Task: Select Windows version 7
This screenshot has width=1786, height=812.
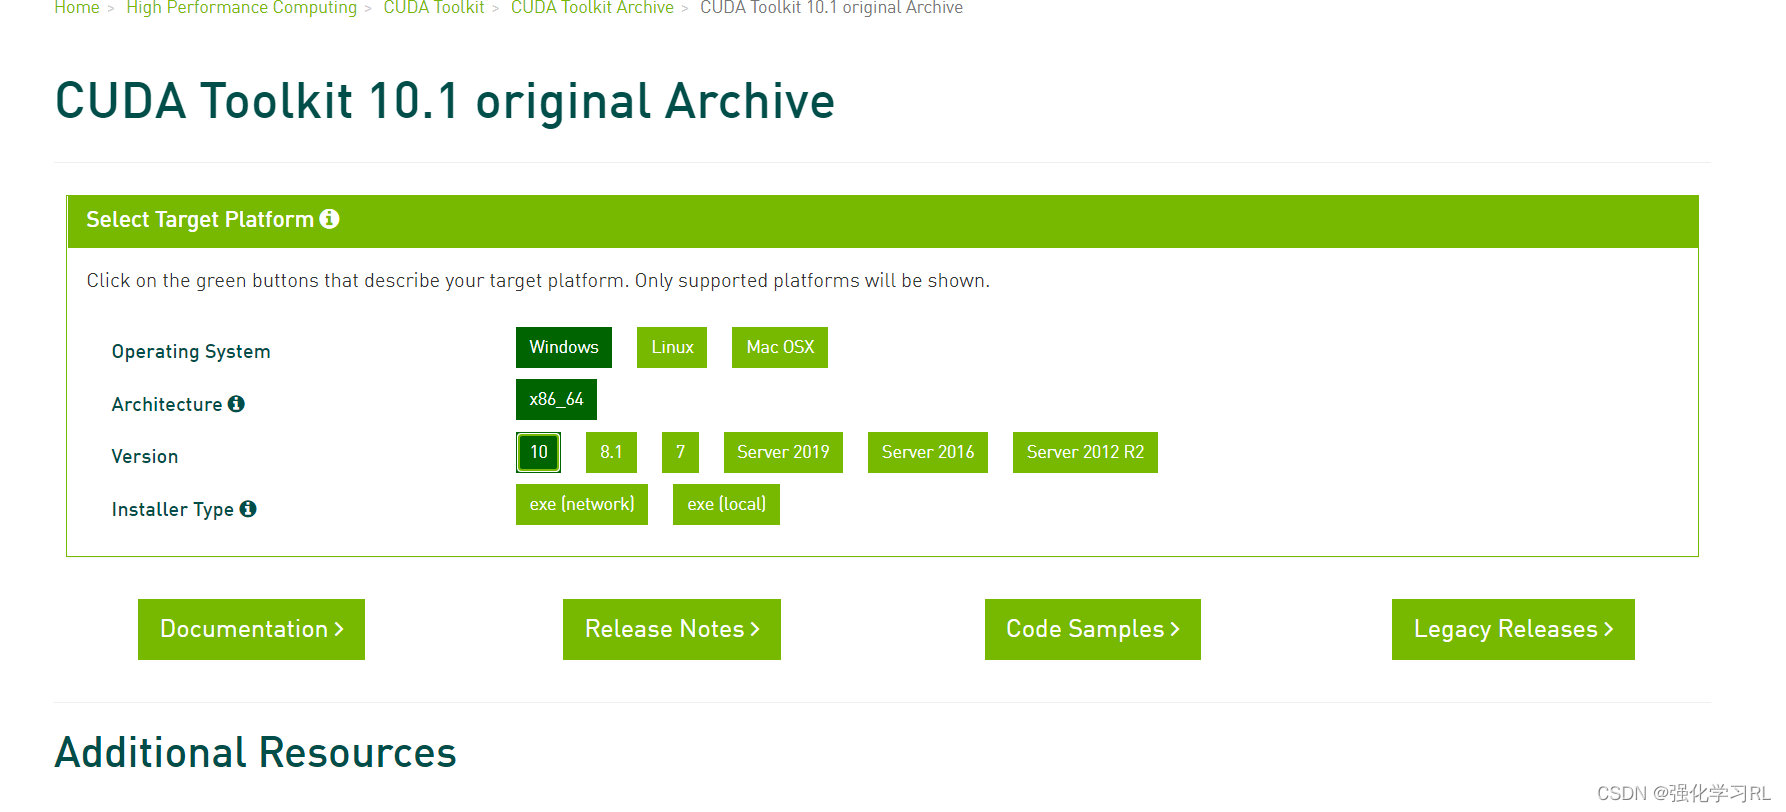Action: (x=680, y=452)
